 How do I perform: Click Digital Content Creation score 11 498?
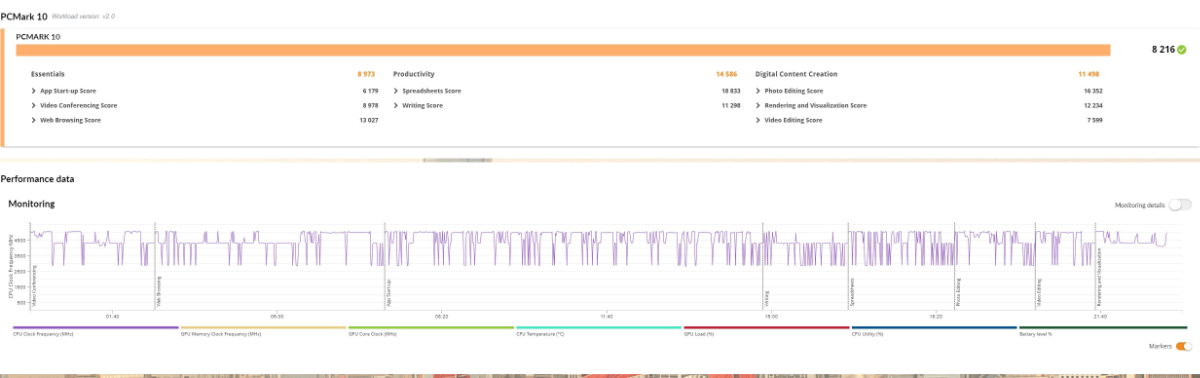(x=1089, y=74)
